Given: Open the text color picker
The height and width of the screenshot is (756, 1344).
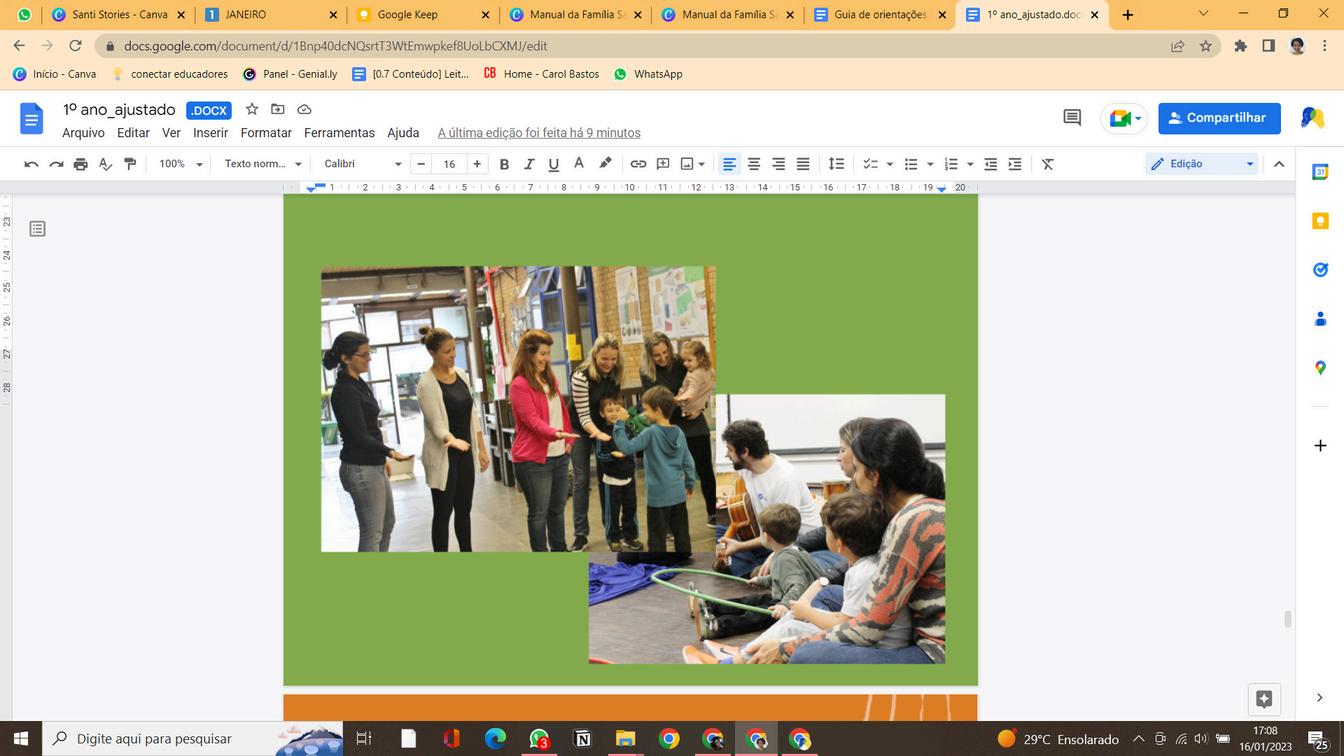Looking at the screenshot, I should tap(579, 164).
